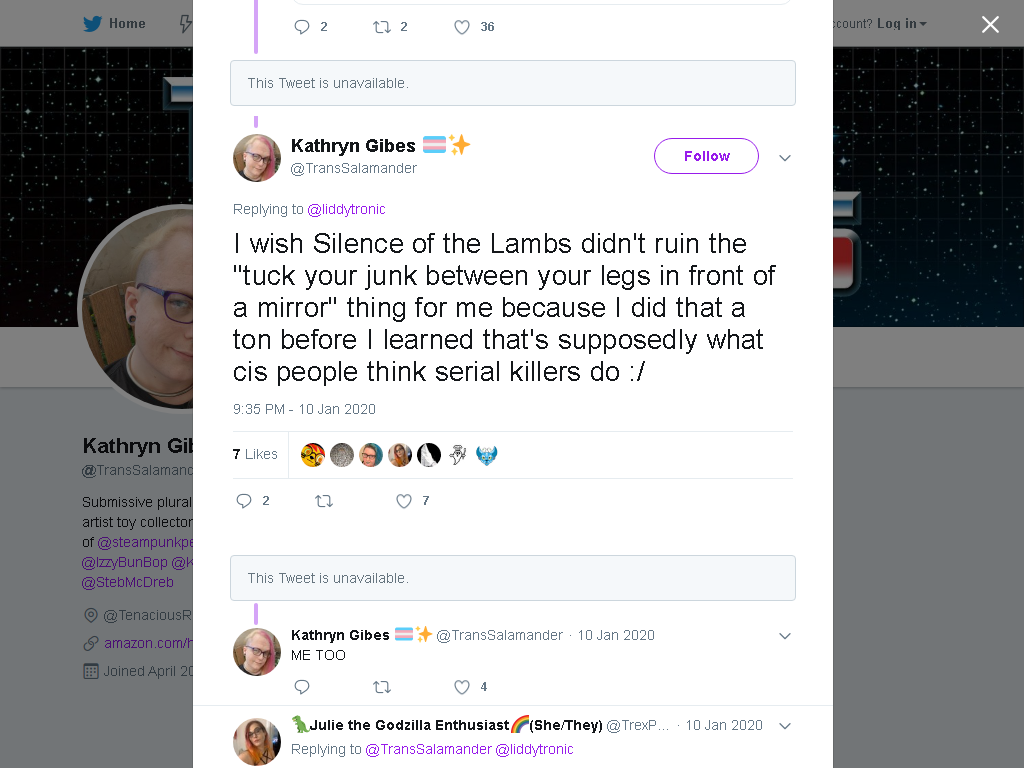The height and width of the screenshot is (768, 1024).
Task: Expand options chevron on 'ME TOO' tweet
Action: click(x=785, y=635)
